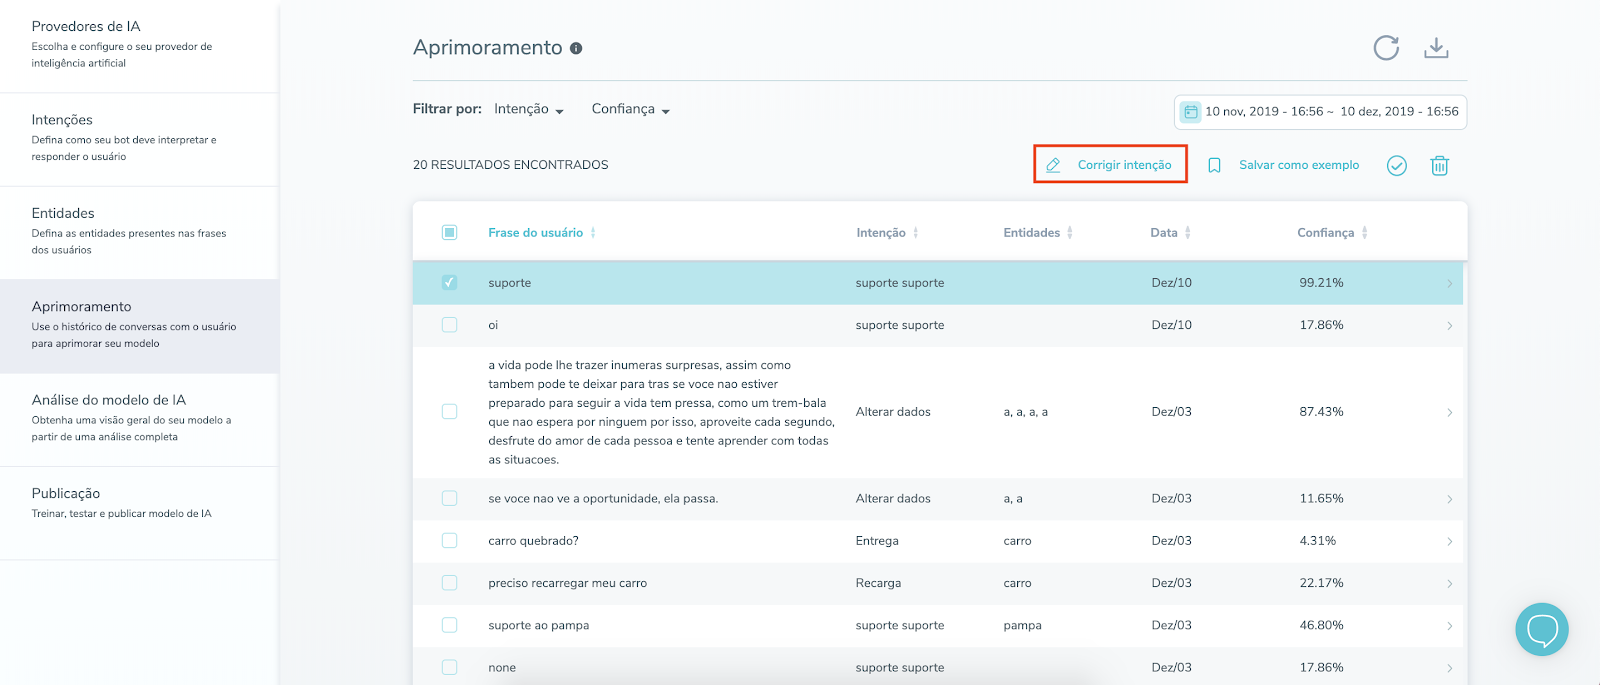The width and height of the screenshot is (1600, 685).
Task: Click the phrase 'suporte ao pampa'
Action: 538,625
